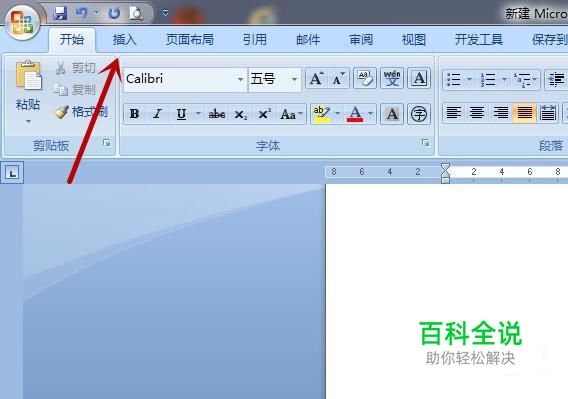Image resolution: width=568 pixels, height=399 pixels.
Task: Shrink font size with small A icon
Action: click(x=338, y=78)
